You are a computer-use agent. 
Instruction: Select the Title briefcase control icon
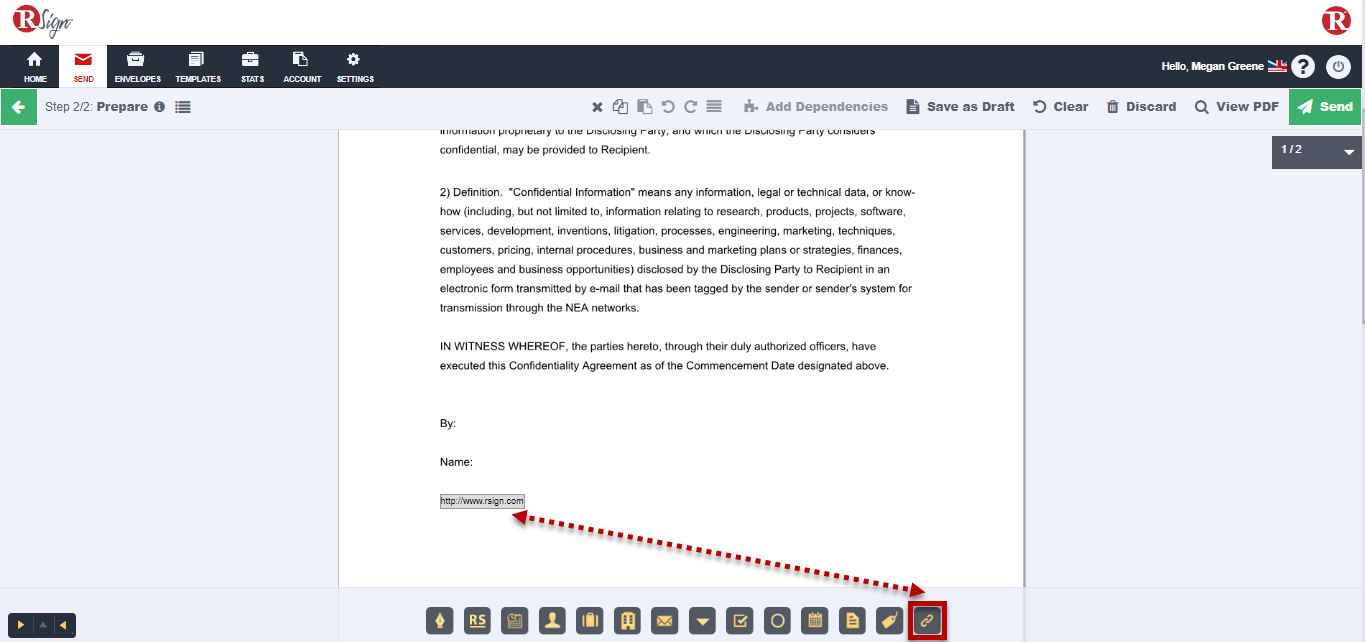click(x=590, y=621)
